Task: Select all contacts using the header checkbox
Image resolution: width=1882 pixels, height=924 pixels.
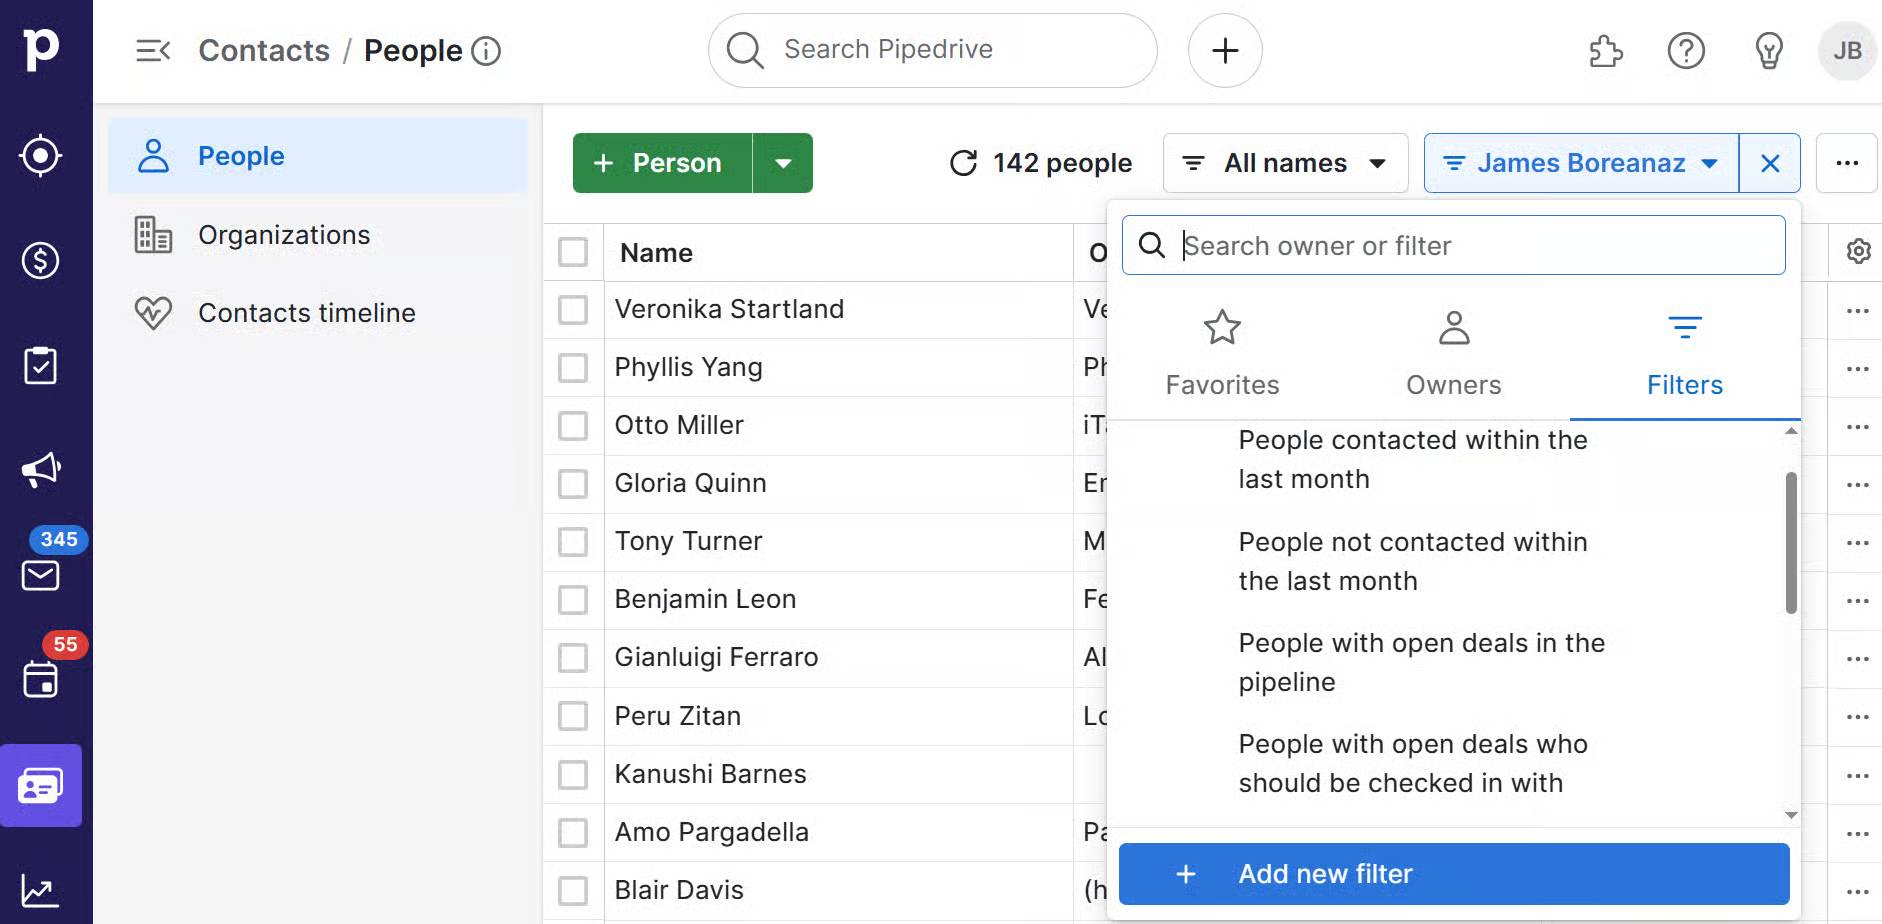Action: (573, 252)
